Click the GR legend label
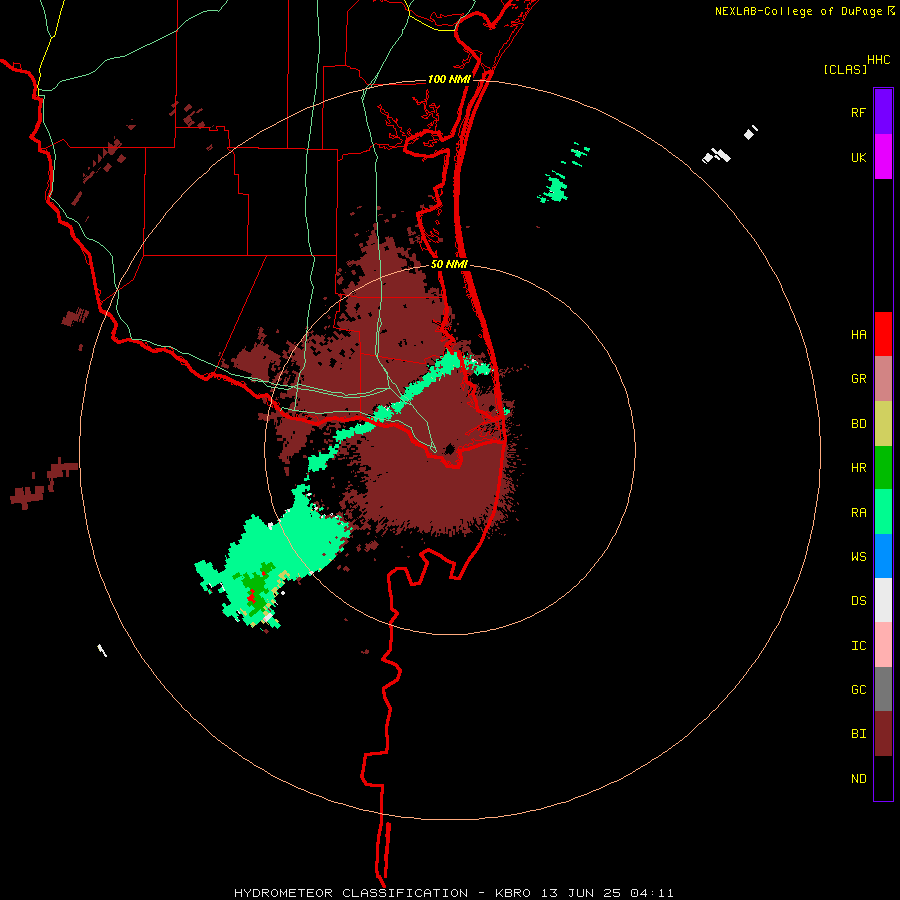Screen dimensions: 900x900 click(x=858, y=379)
